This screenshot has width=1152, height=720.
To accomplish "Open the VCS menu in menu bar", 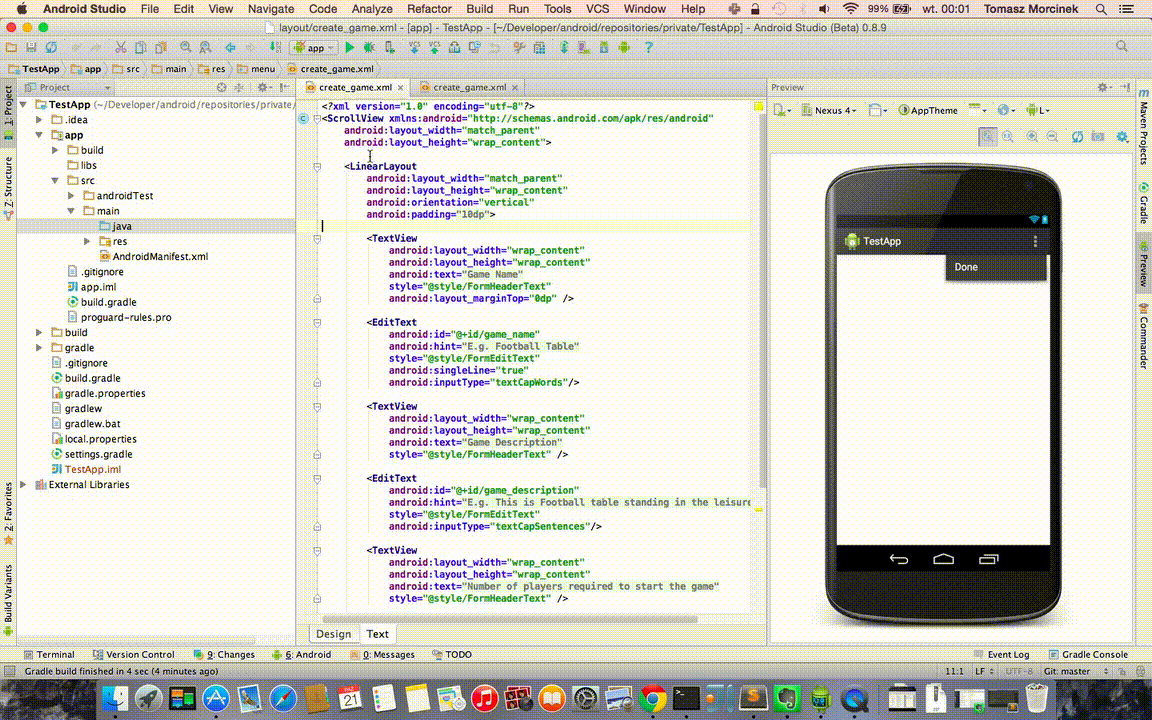I will coord(597,9).
